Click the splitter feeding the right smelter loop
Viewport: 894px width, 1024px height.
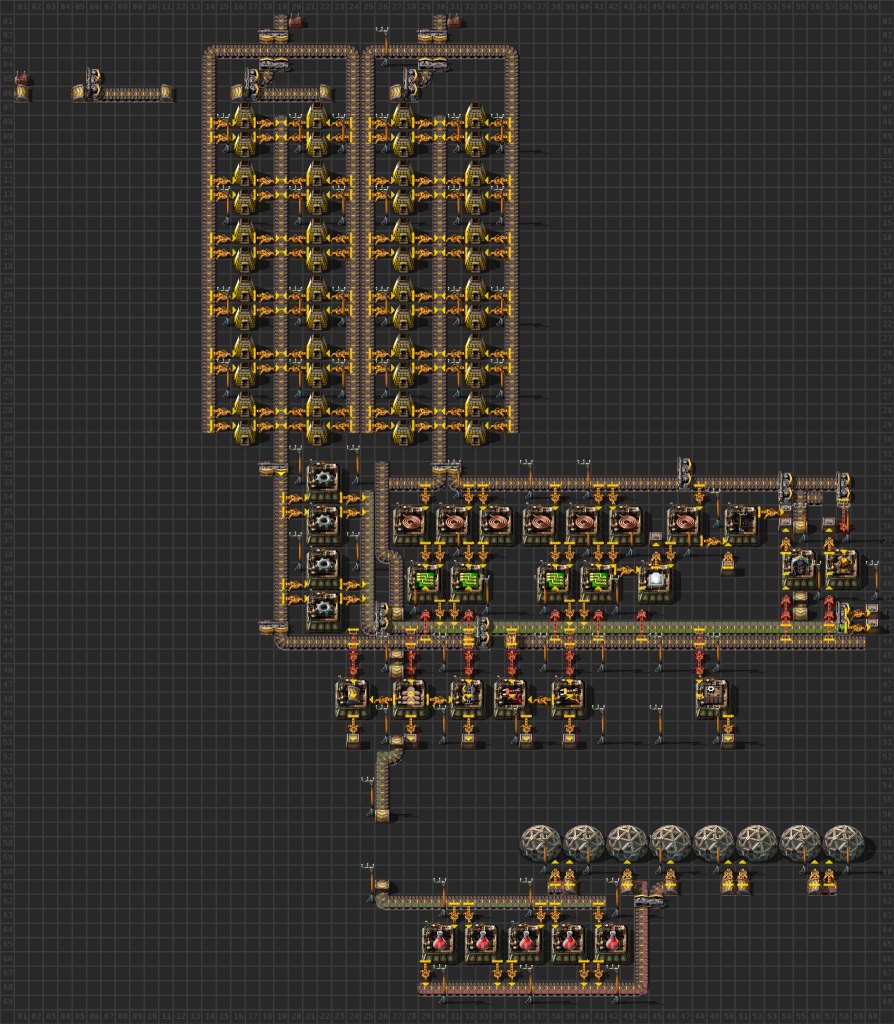click(432, 36)
